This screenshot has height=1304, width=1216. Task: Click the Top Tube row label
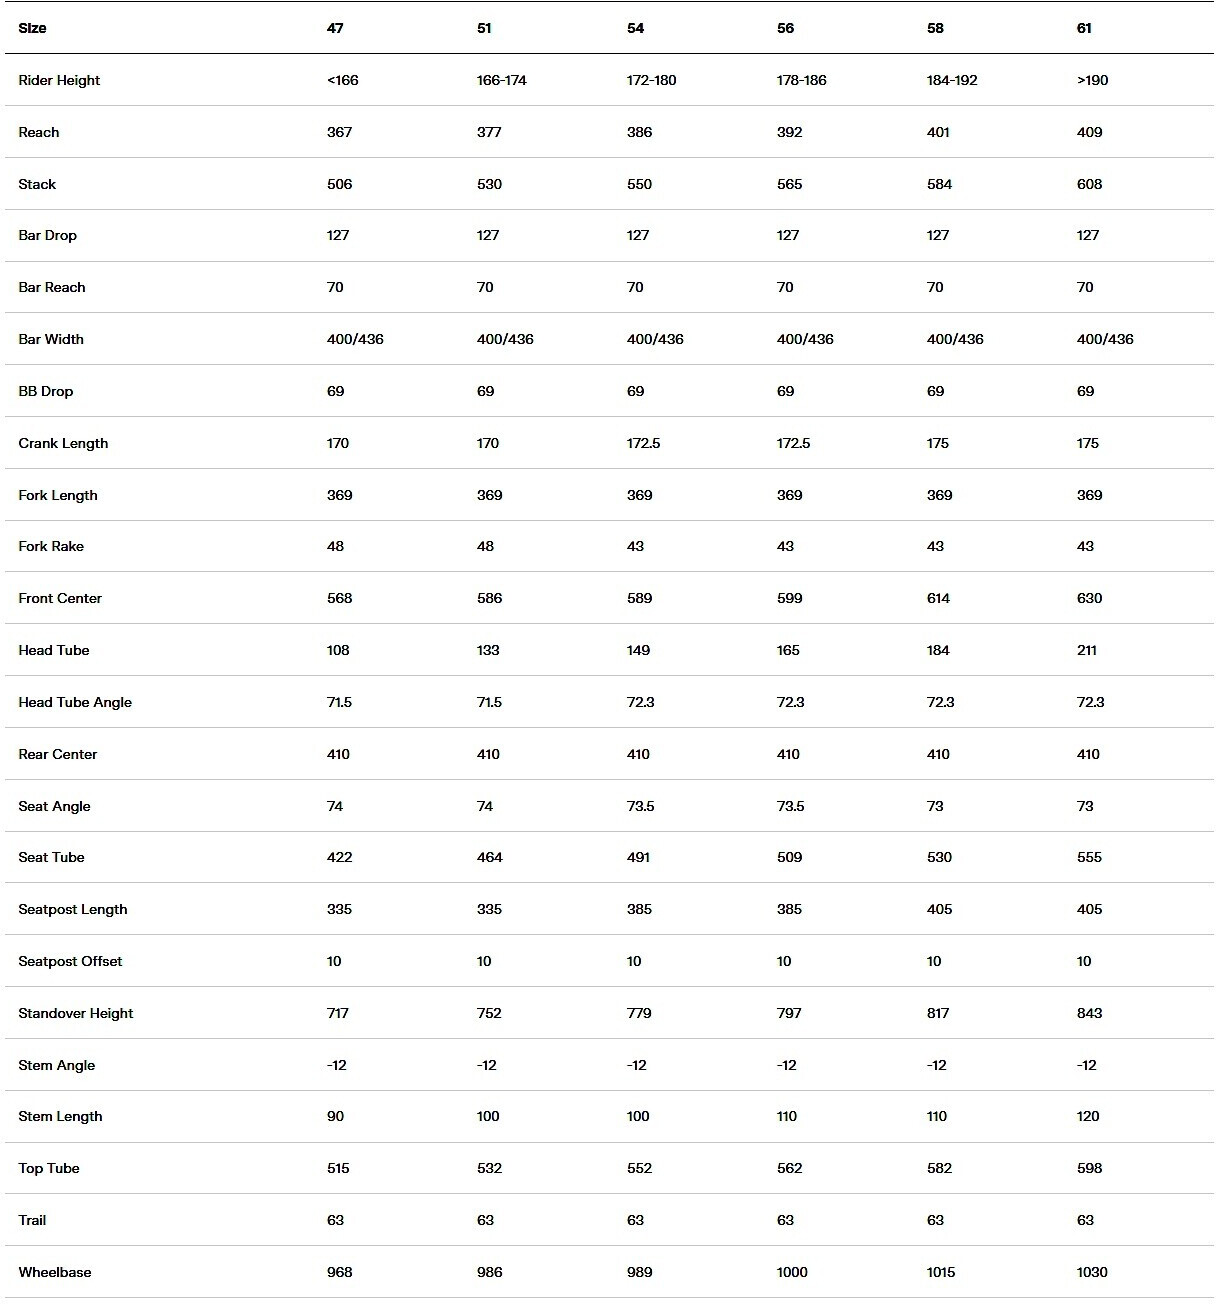[49, 1168]
